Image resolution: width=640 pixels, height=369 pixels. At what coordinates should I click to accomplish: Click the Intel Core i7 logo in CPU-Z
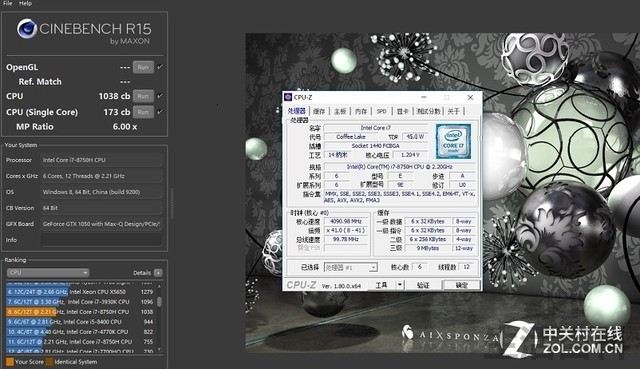coord(453,141)
